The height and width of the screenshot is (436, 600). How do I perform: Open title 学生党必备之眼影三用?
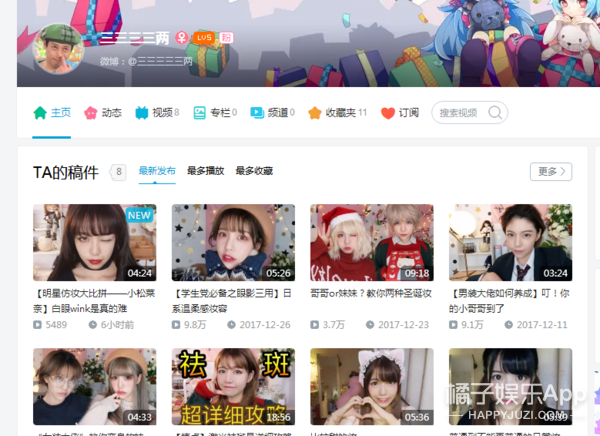[x=232, y=301]
